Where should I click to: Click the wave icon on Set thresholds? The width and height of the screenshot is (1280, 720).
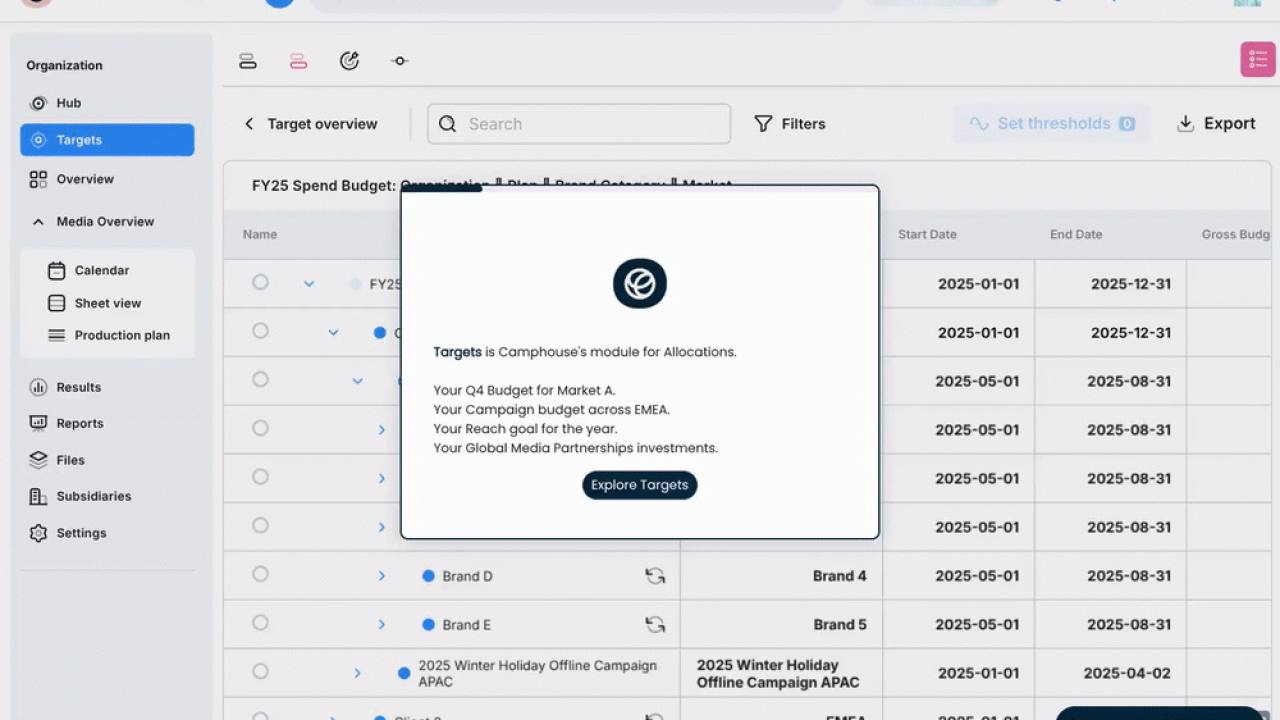pyautogui.click(x=979, y=124)
